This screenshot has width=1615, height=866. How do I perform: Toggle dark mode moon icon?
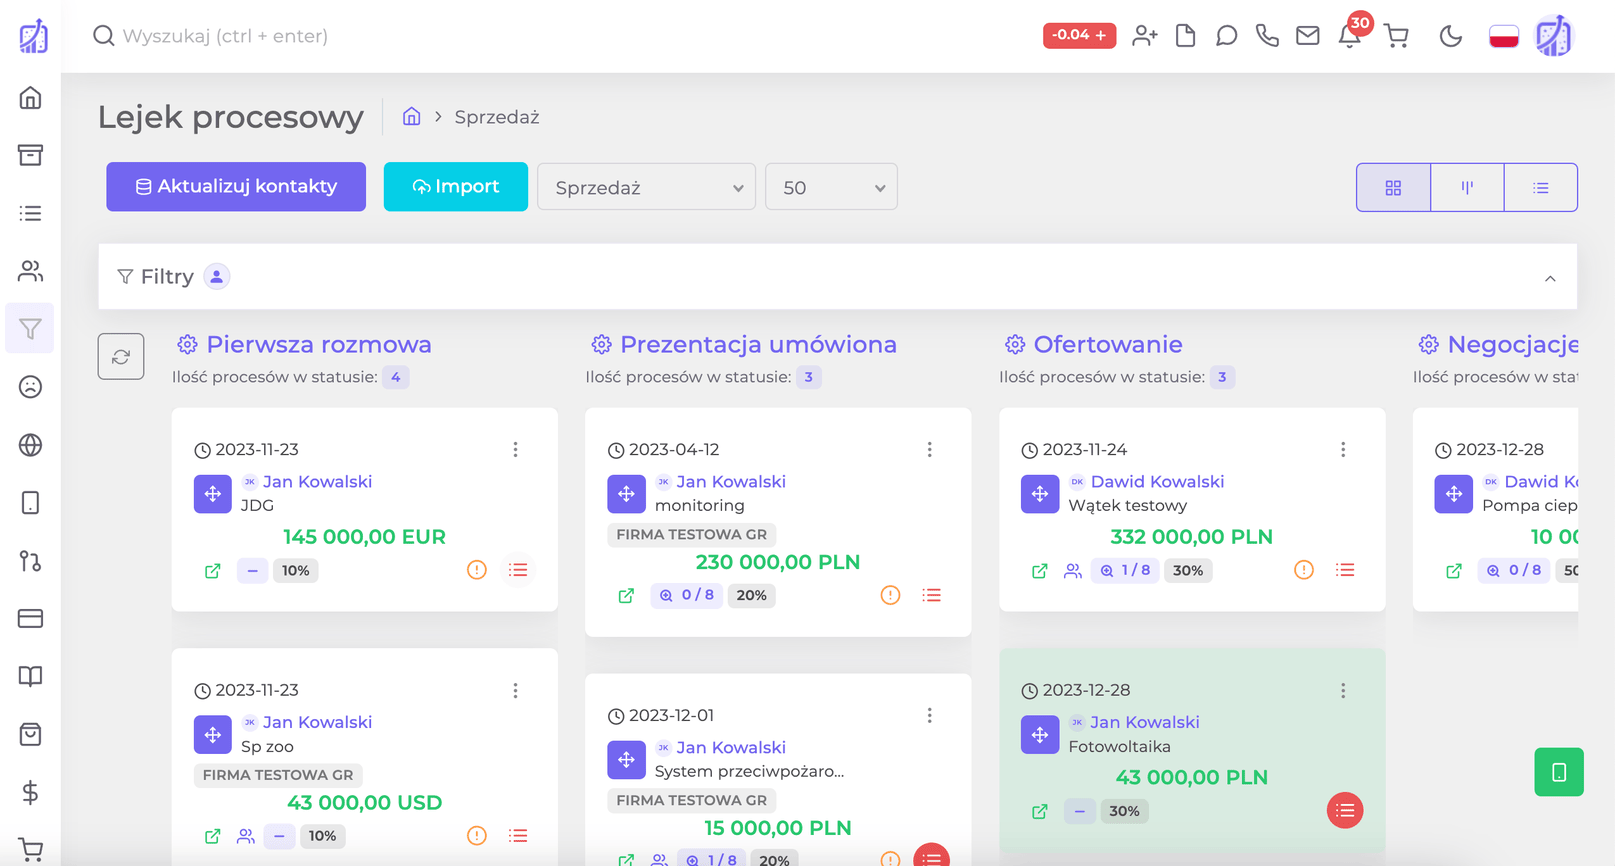point(1451,36)
